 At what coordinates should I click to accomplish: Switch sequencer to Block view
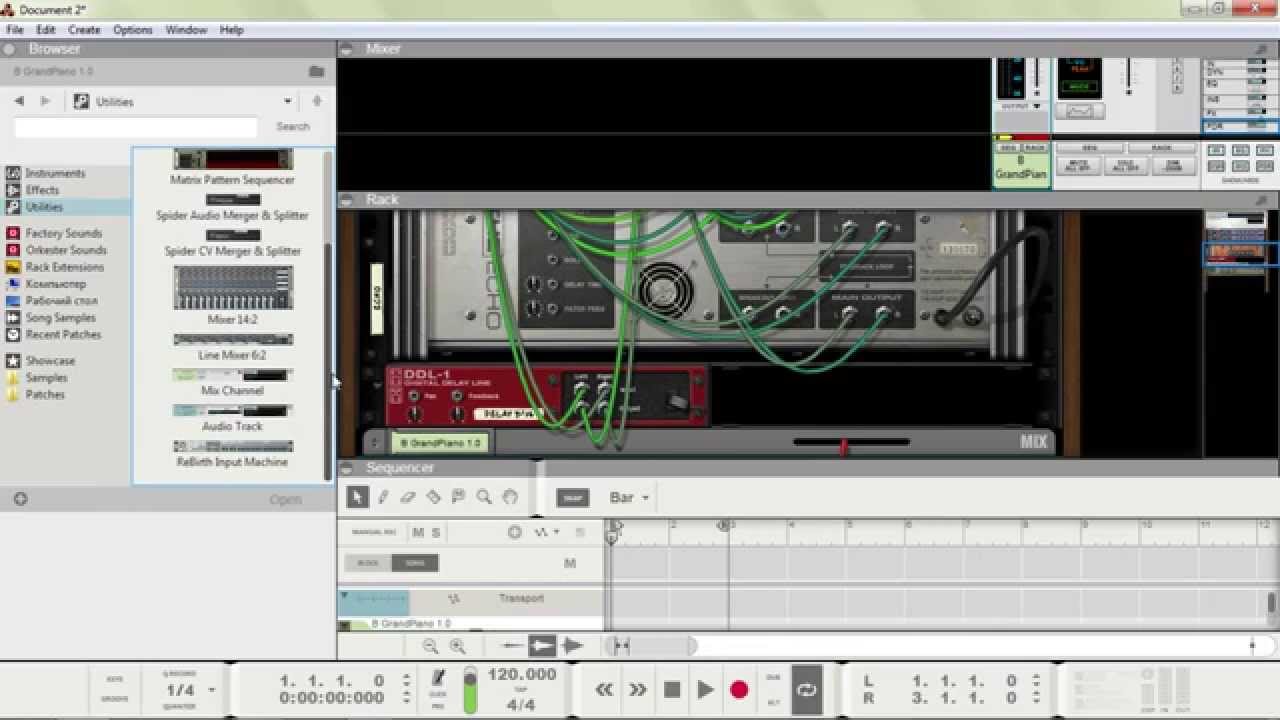coord(368,563)
